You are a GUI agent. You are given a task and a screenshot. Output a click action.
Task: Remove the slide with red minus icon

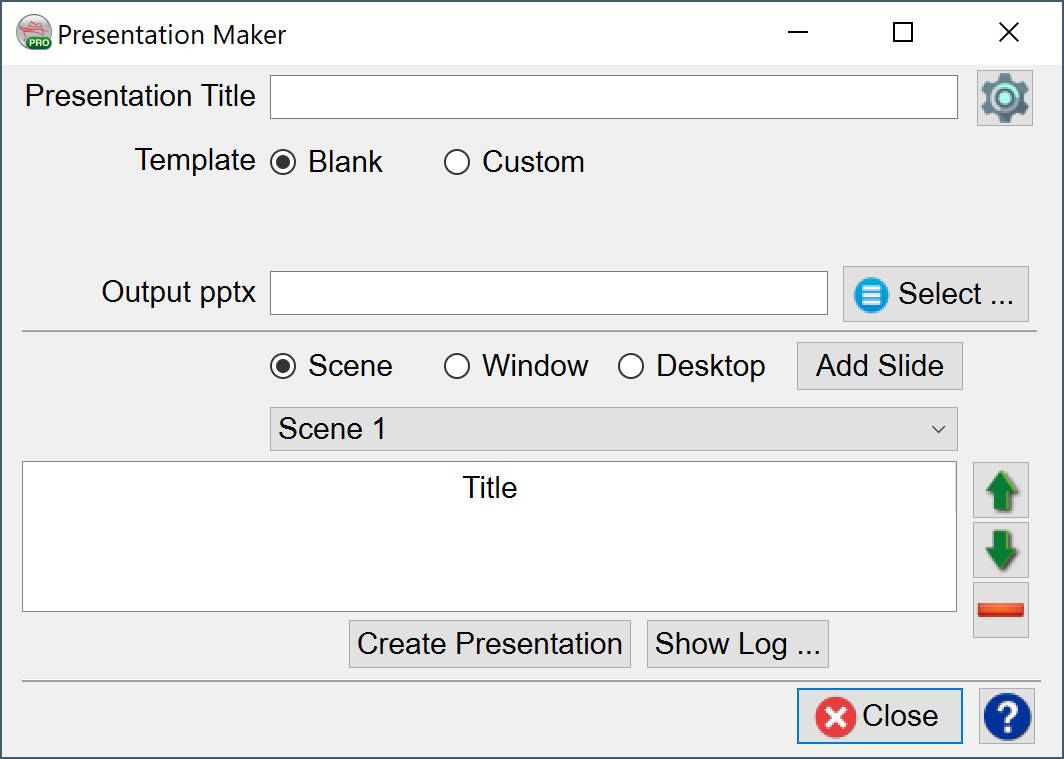(1000, 610)
